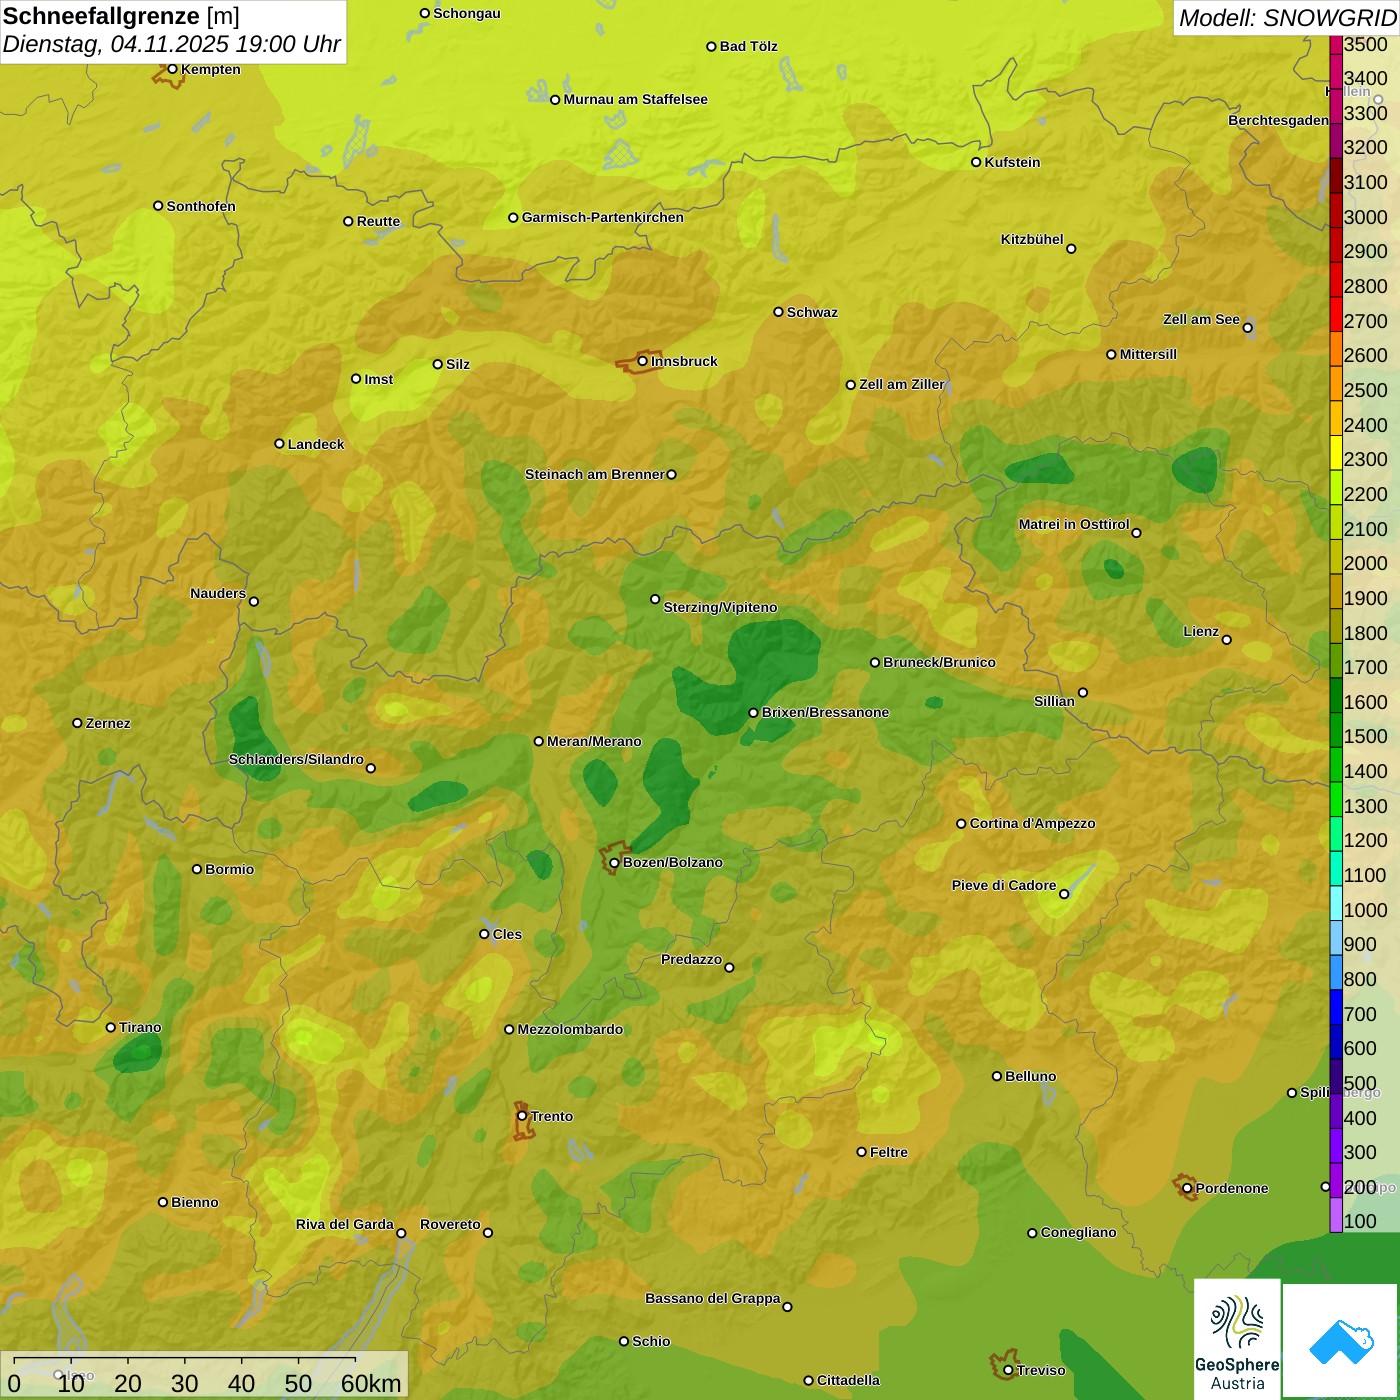Click the Riva del Garda label
Image resolution: width=1400 pixels, height=1400 pixels.
tap(345, 1224)
